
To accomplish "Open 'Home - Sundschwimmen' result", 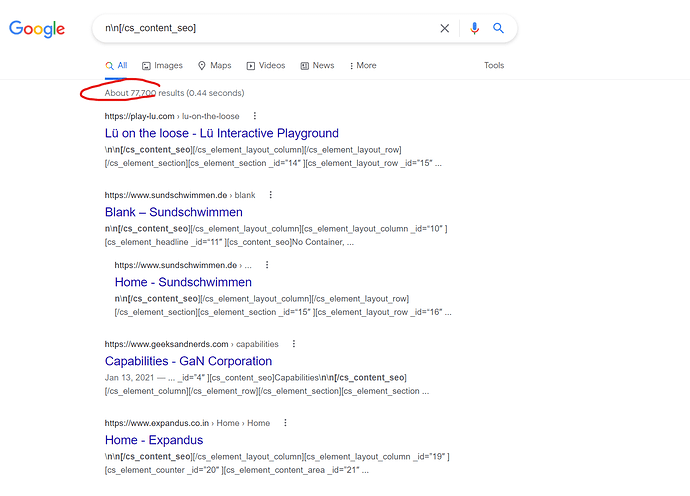I will (183, 282).
